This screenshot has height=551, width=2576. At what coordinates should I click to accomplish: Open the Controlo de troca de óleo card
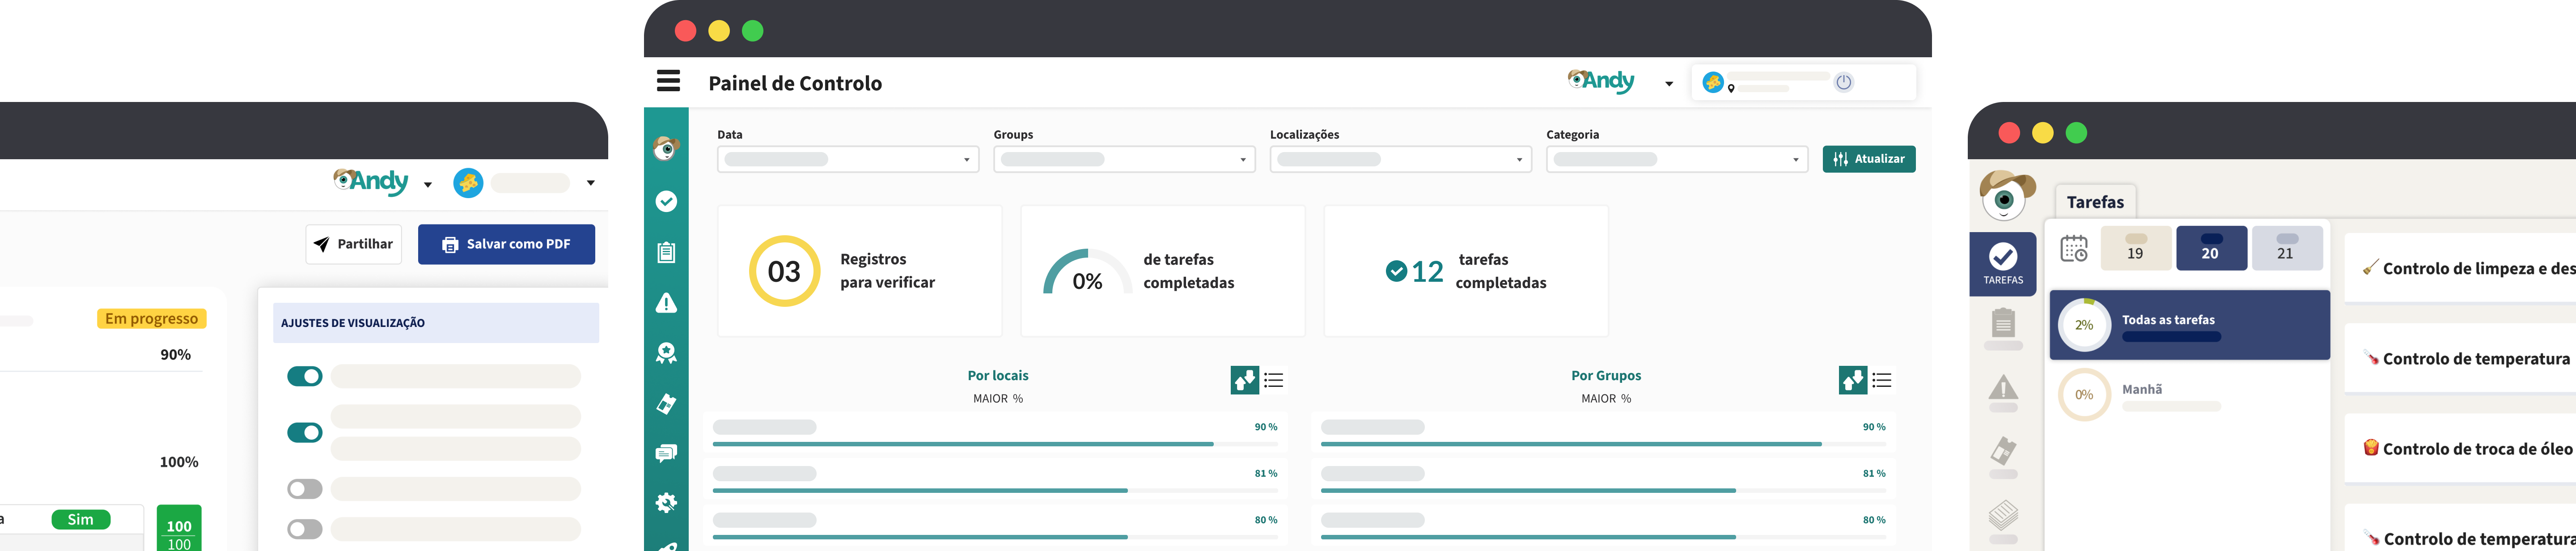click(2460, 448)
